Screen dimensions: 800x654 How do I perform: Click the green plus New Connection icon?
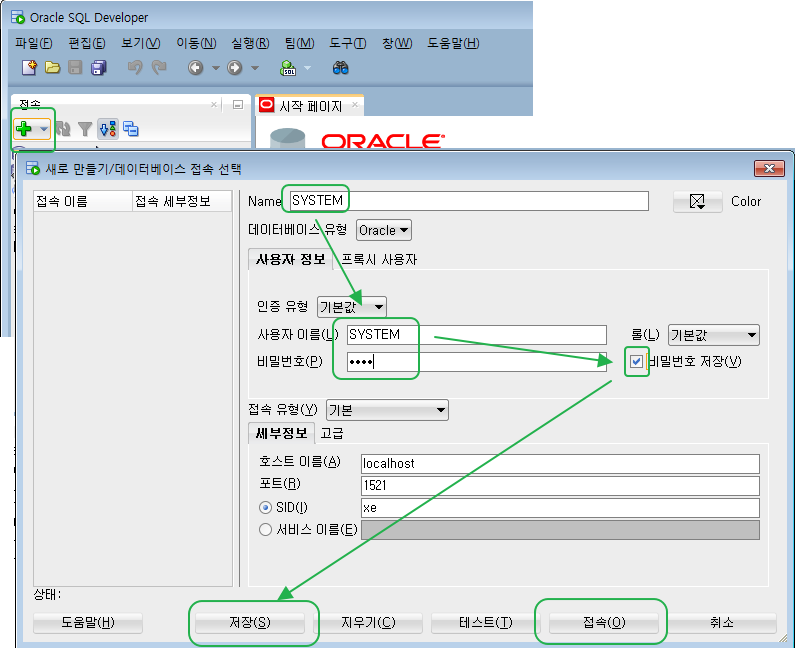23,129
